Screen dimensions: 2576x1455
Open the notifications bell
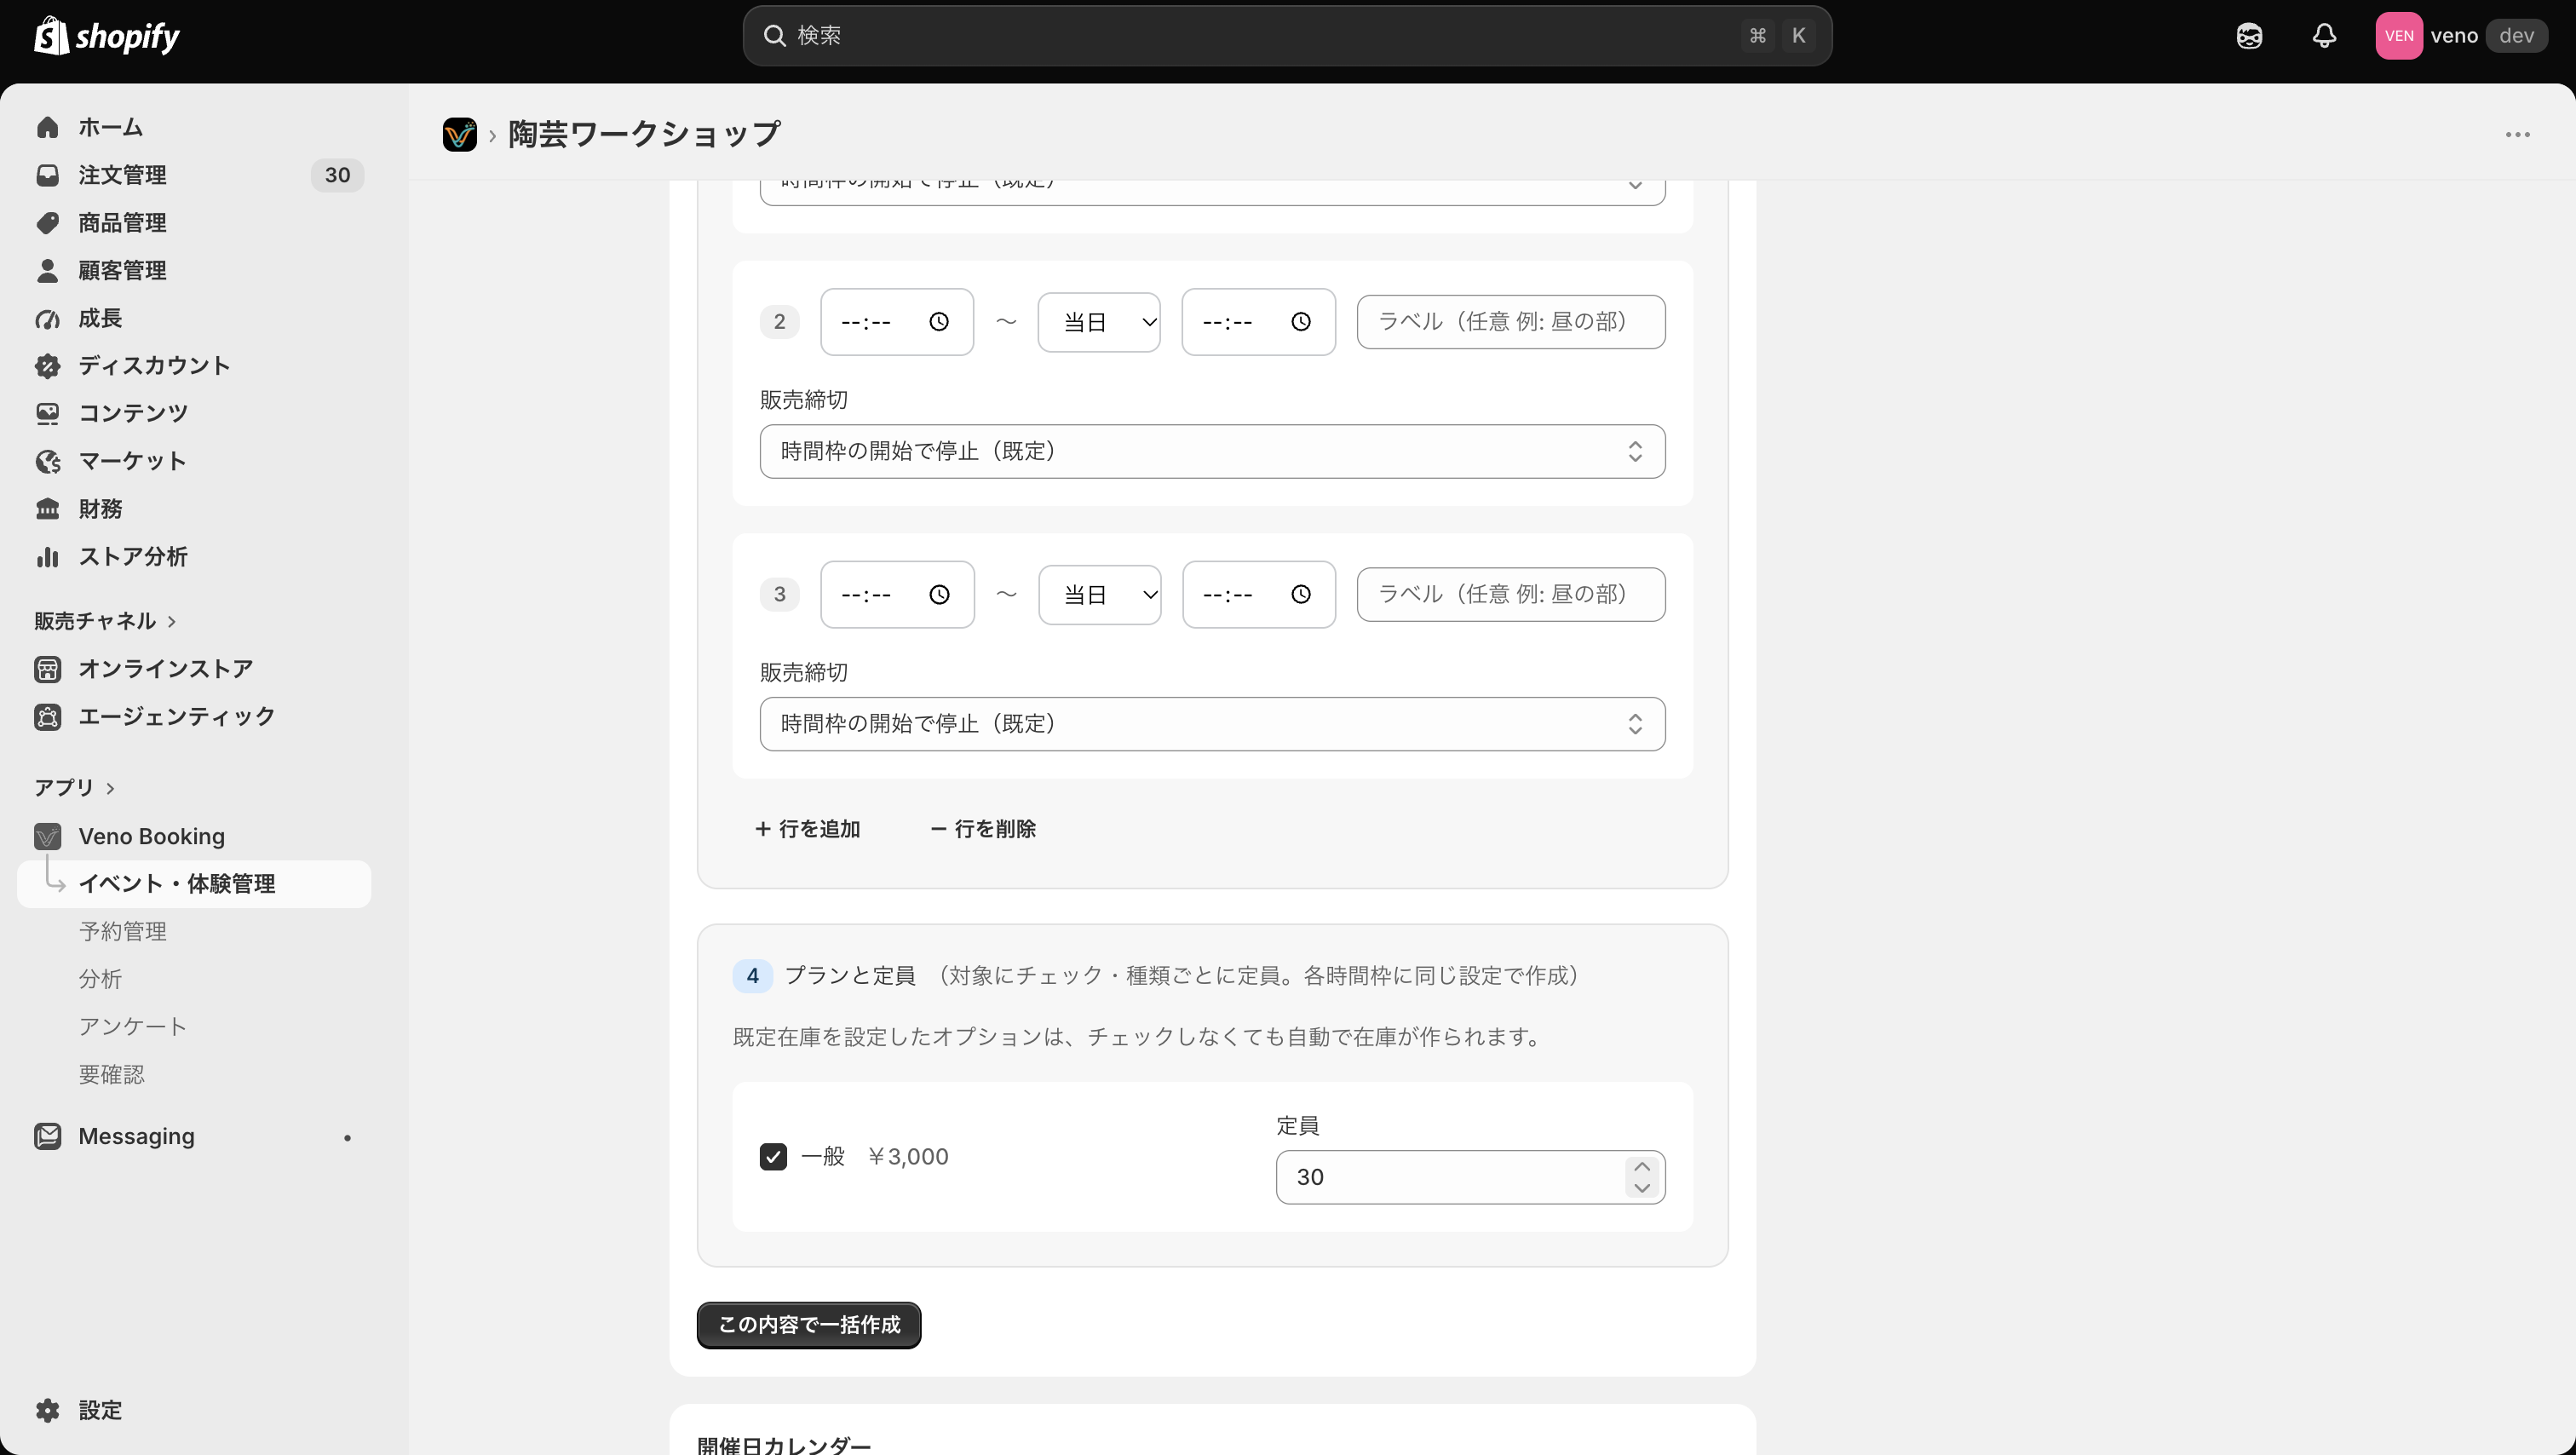[x=2324, y=36]
